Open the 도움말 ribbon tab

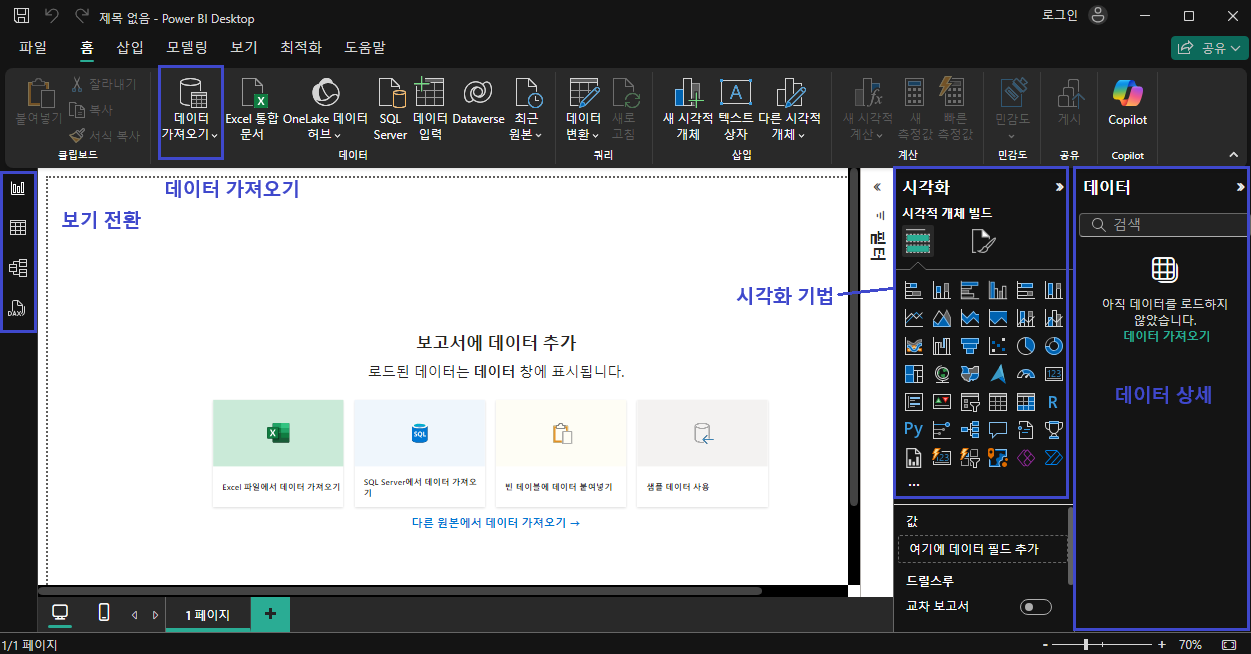[x=365, y=47]
